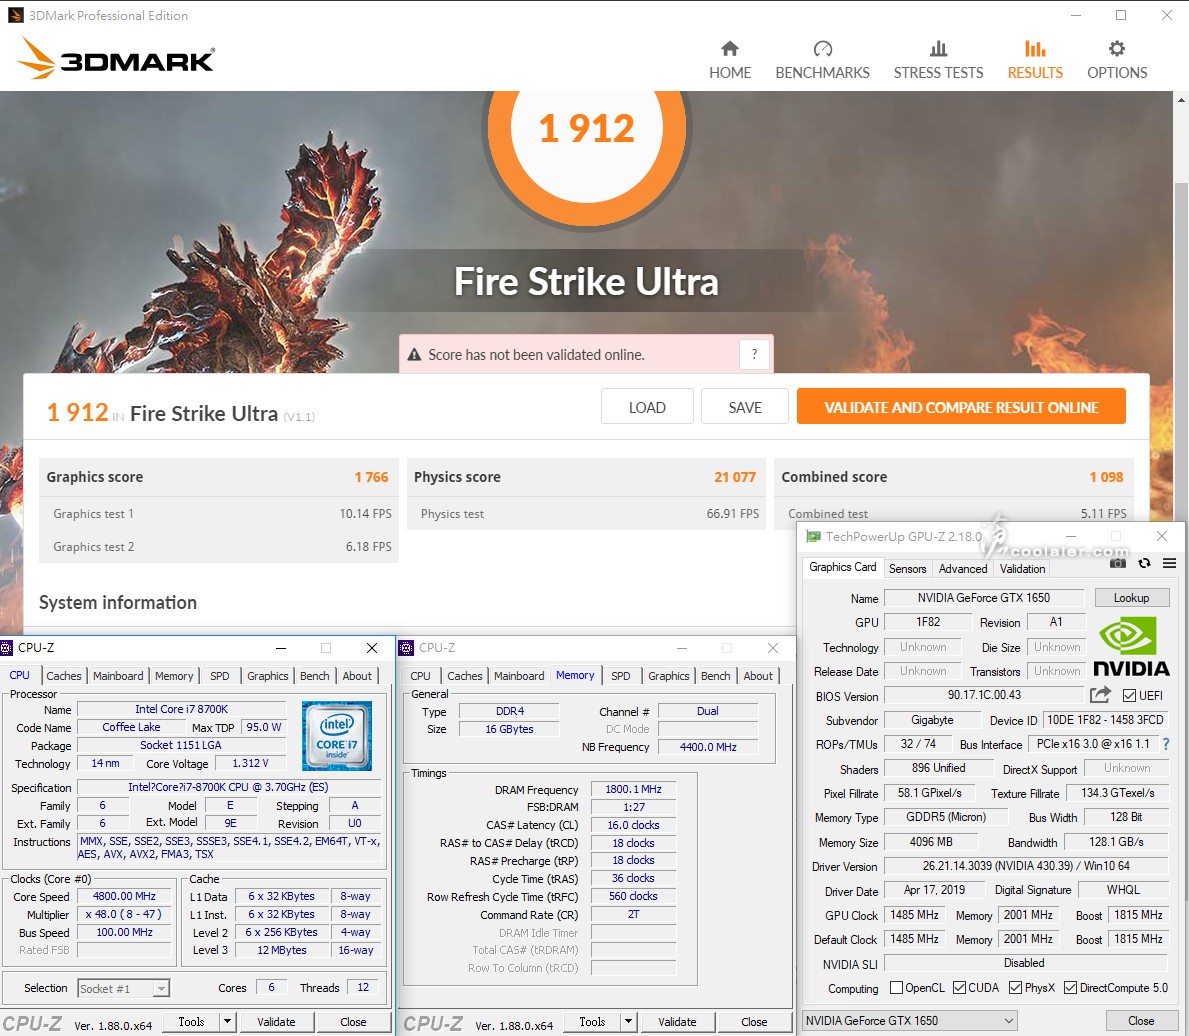Open the Benchmarks section in 3DMark
This screenshot has width=1189, height=1036.
(x=822, y=61)
